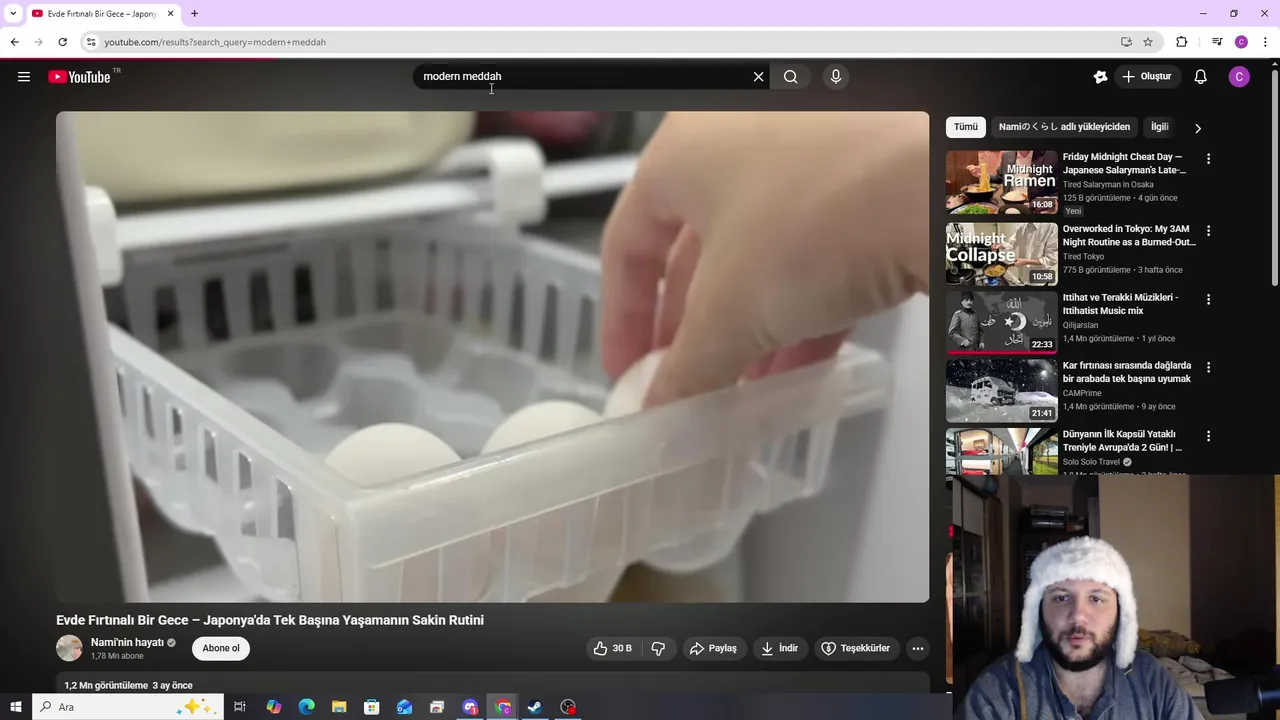1280x720 pixels.
Task: Select the Tümü filter chip
Action: tap(965, 127)
